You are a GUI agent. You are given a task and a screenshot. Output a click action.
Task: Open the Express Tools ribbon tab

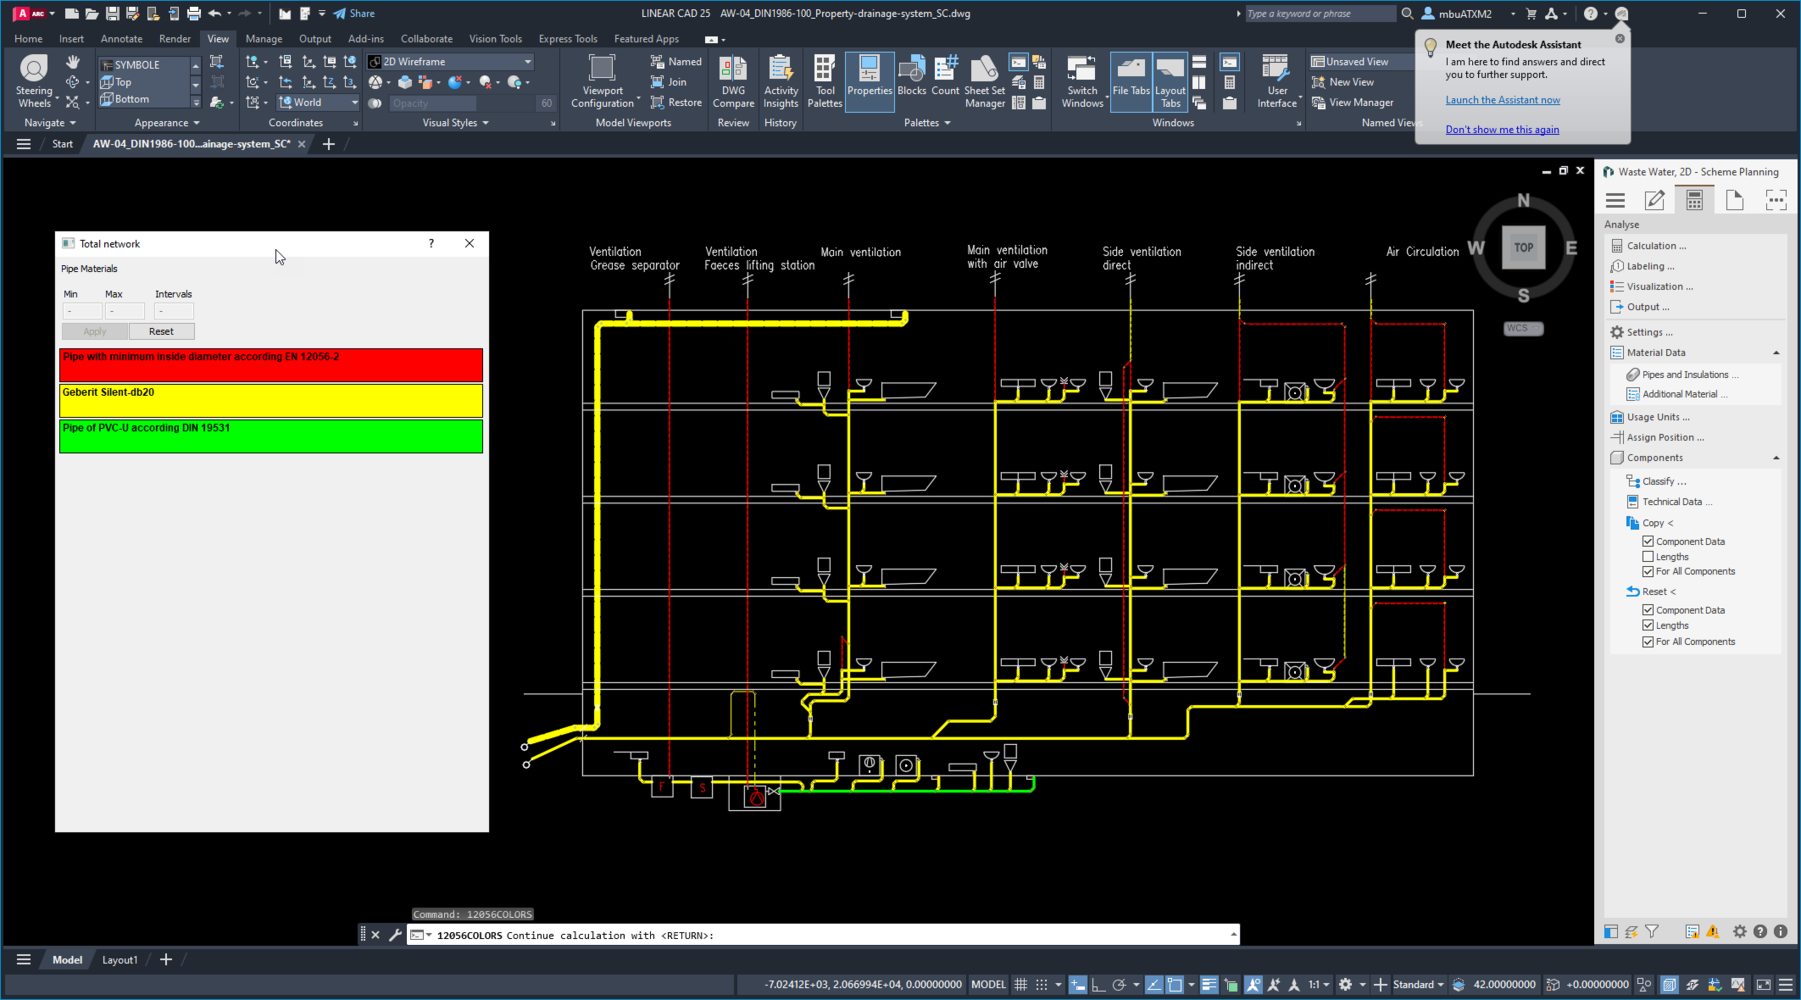click(x=568, y=39)
